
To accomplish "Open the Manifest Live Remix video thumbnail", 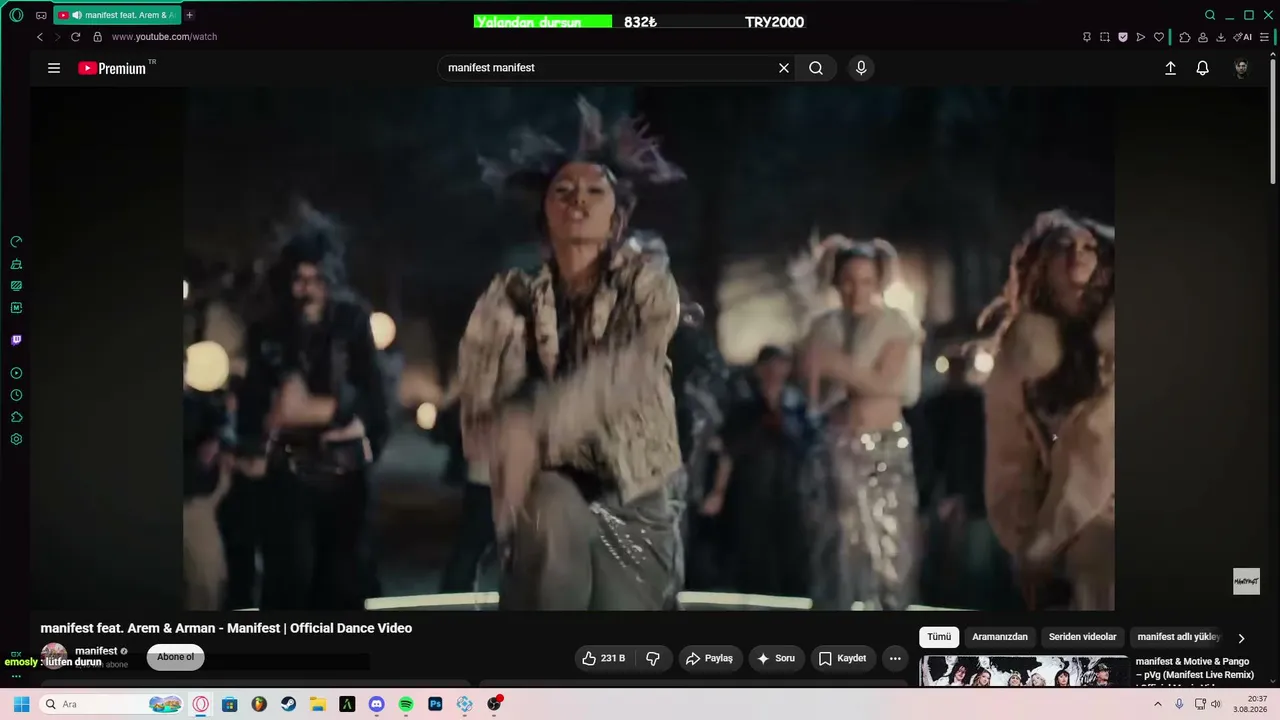I will [x=1024, y=671].
